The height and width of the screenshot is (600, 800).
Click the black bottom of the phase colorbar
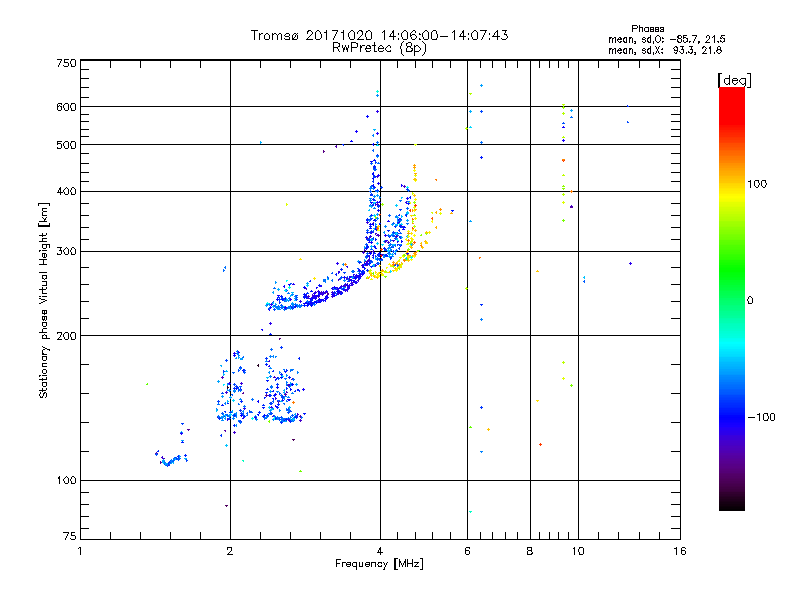pos(732,503)
